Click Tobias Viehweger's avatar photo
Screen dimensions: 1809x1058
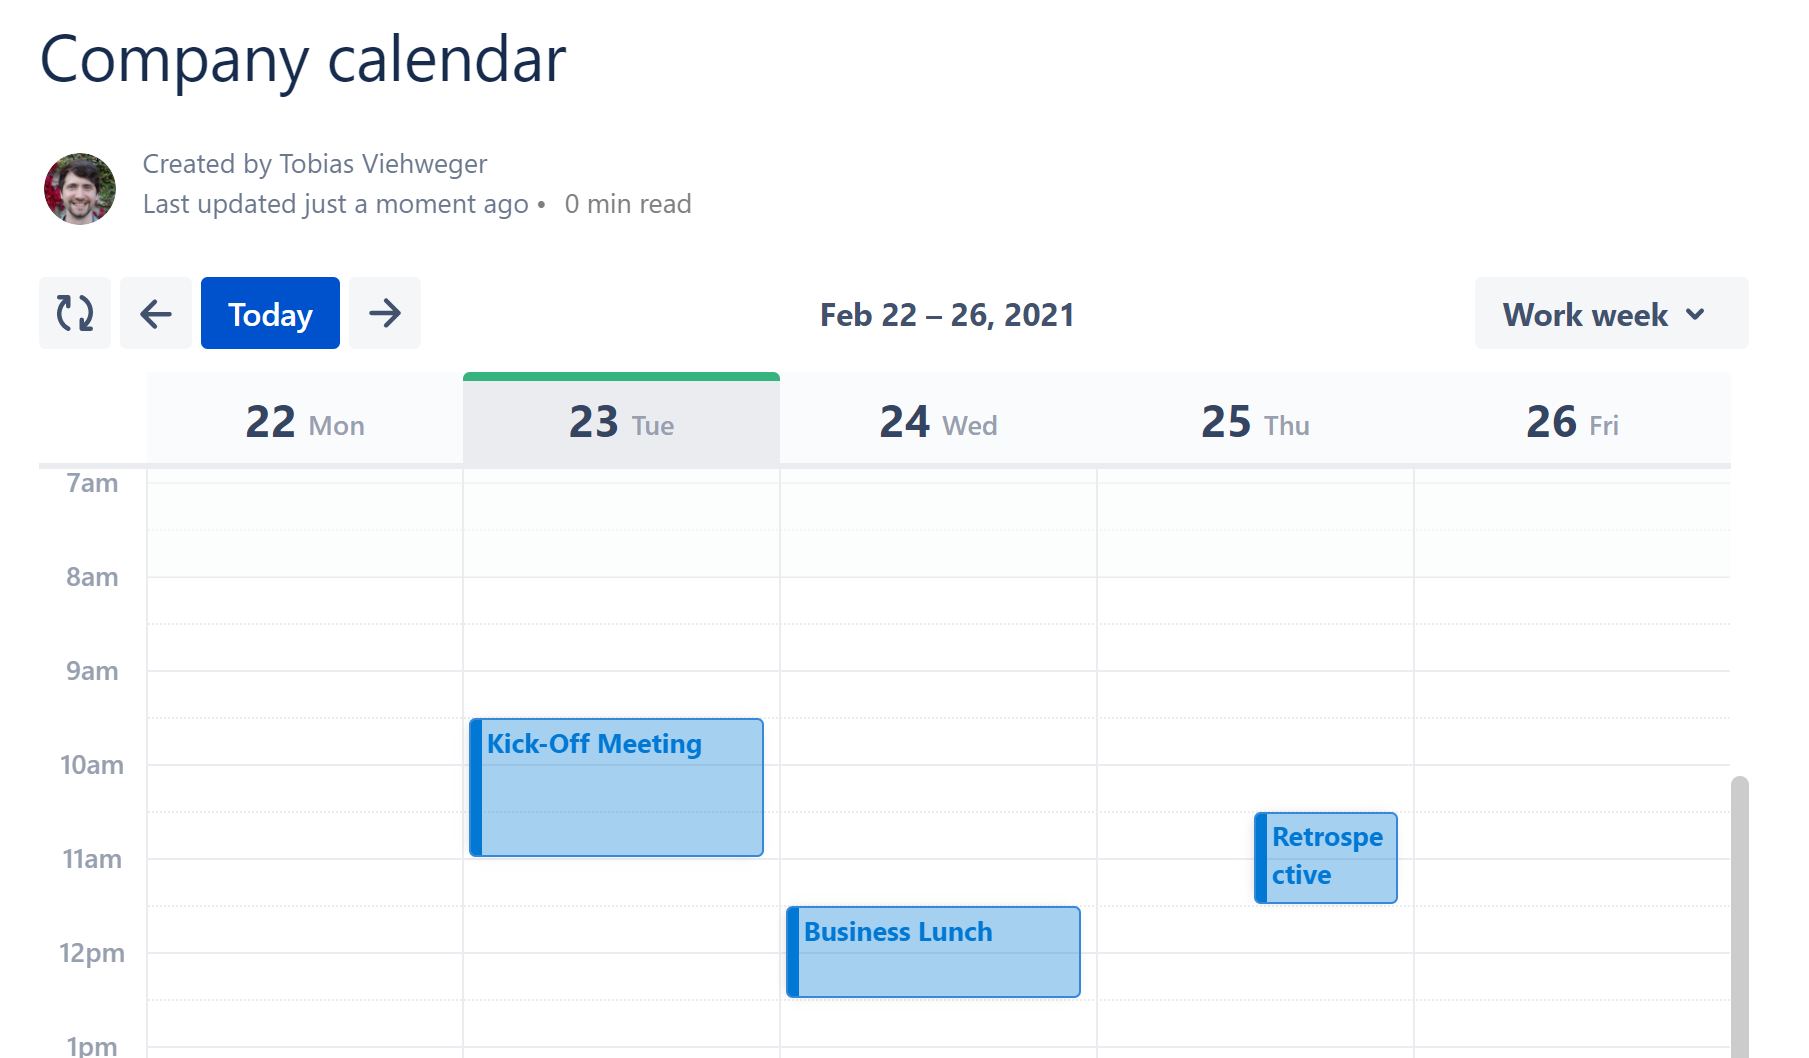(80, 188)
